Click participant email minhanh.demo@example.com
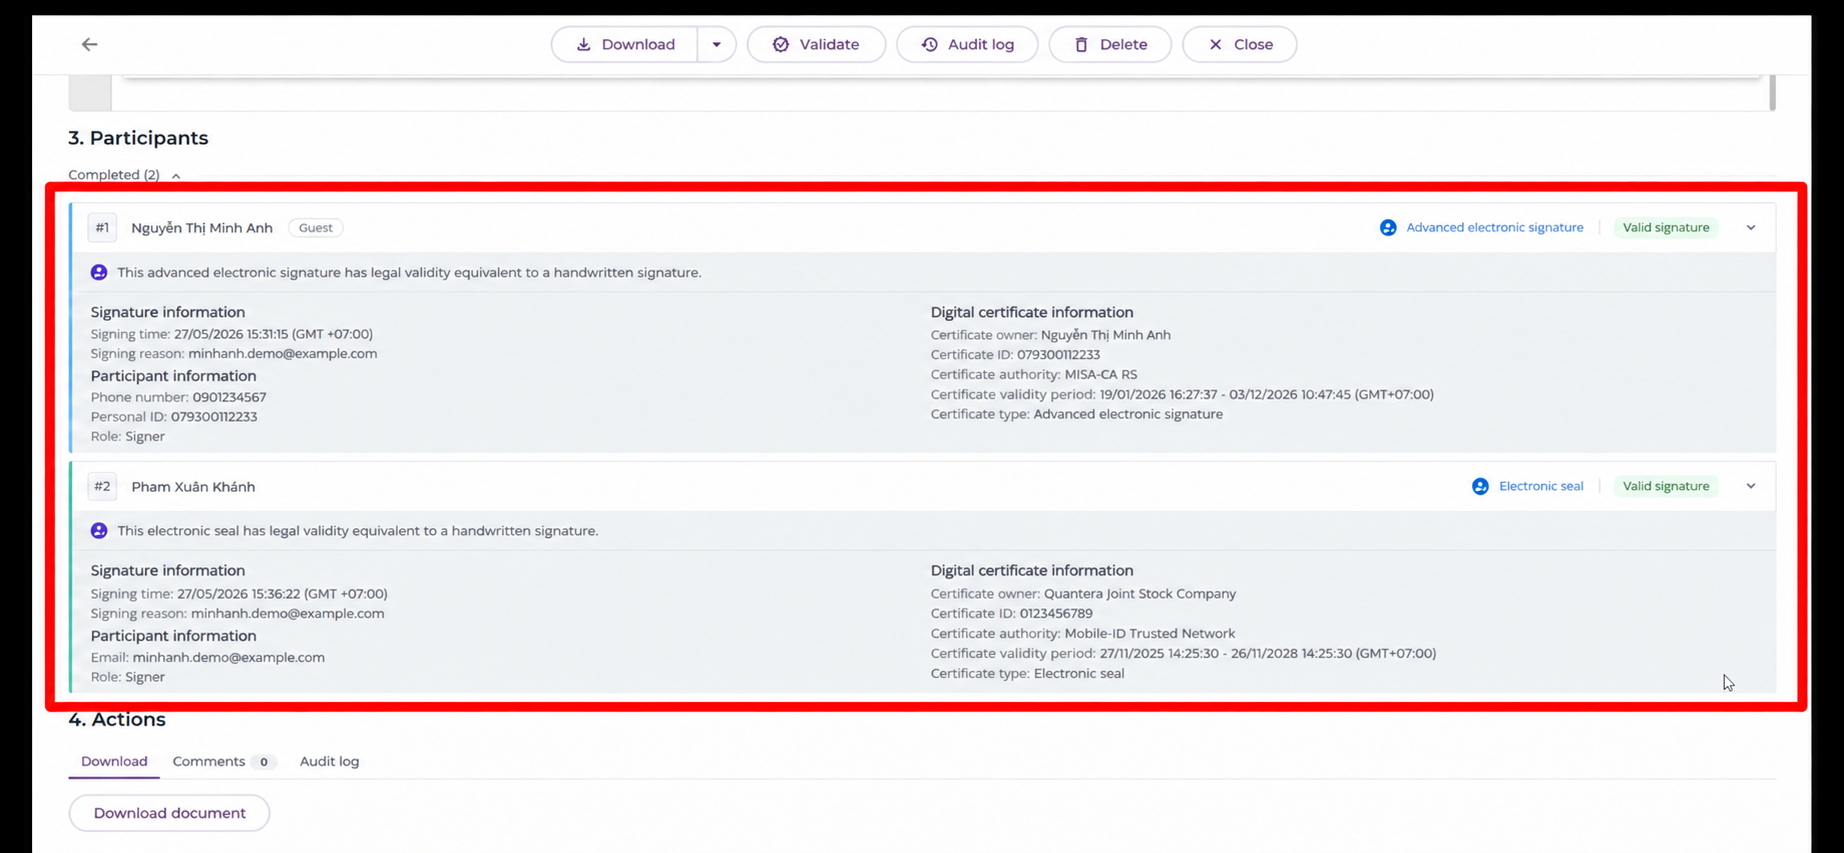 (229, 658)
